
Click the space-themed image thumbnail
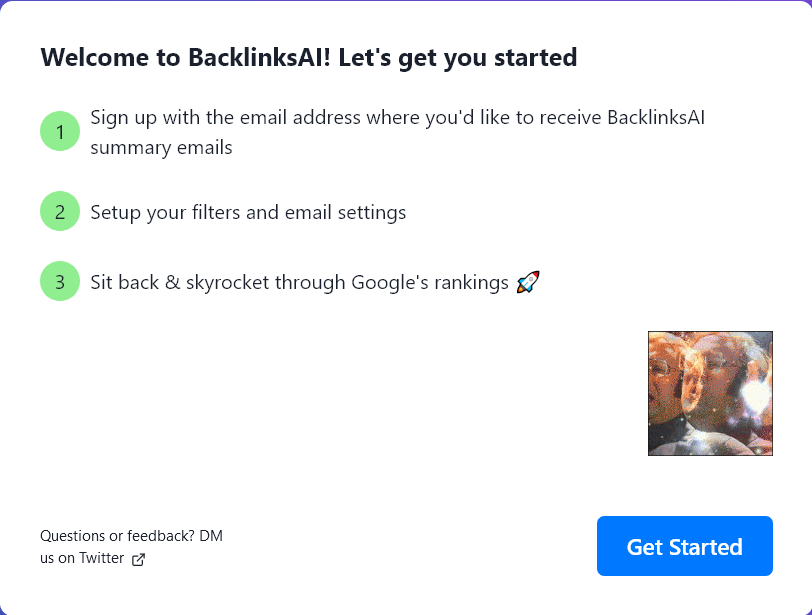710,393
